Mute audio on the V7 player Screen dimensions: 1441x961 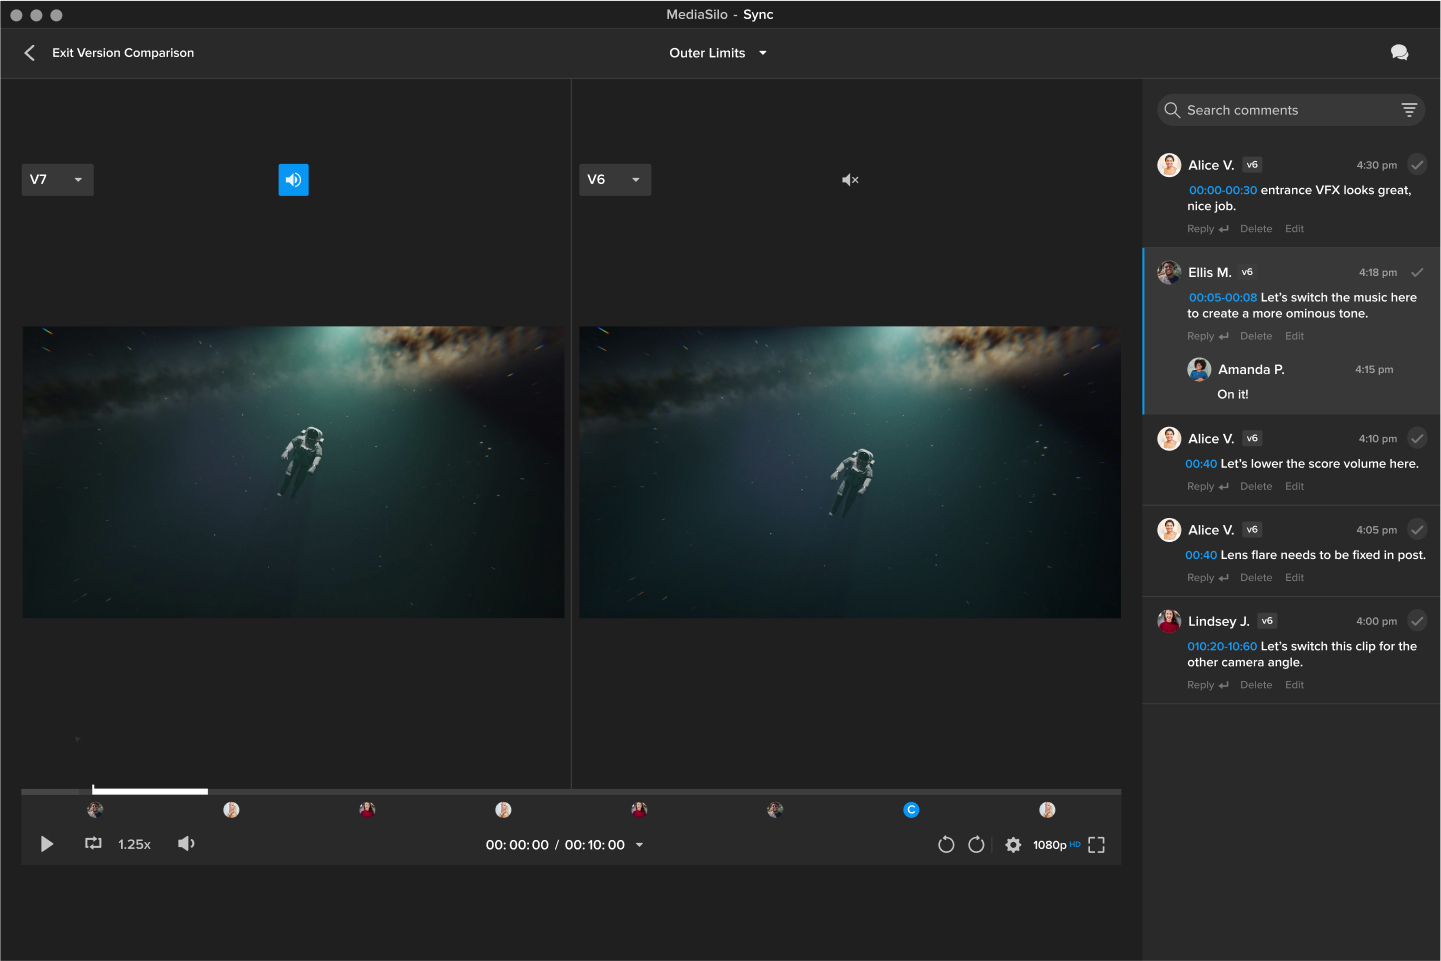(293, 179)
